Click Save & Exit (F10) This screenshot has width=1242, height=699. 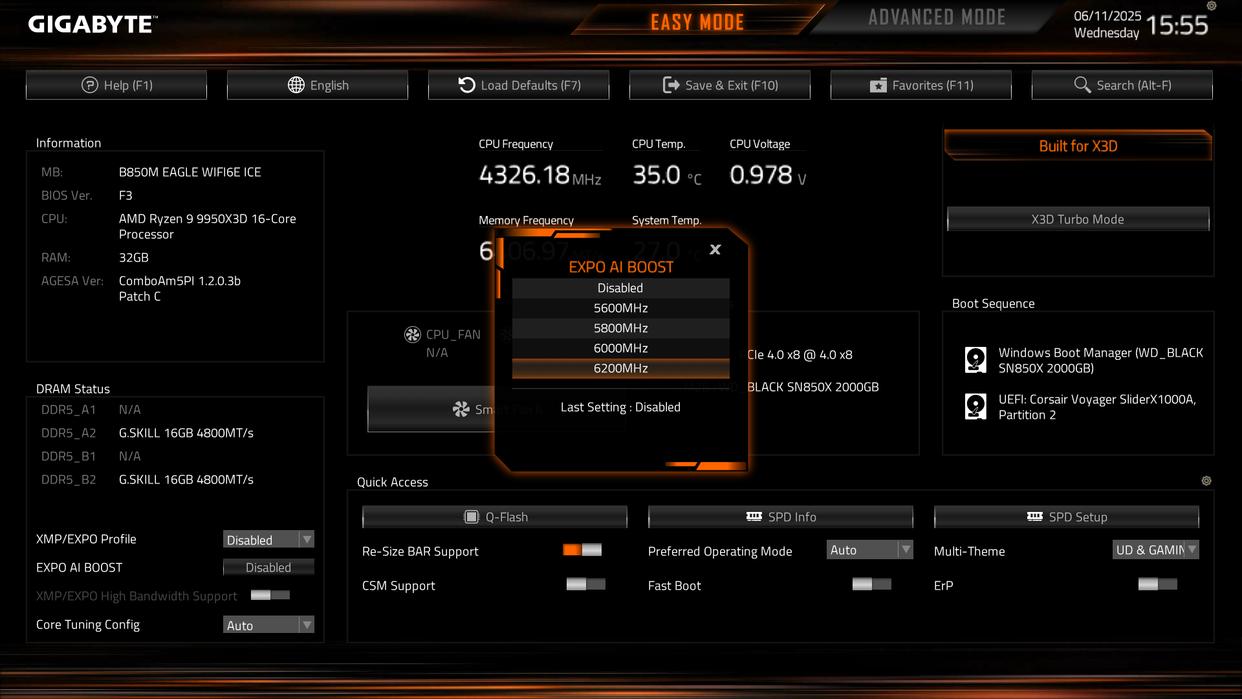[x=719, y=84]
